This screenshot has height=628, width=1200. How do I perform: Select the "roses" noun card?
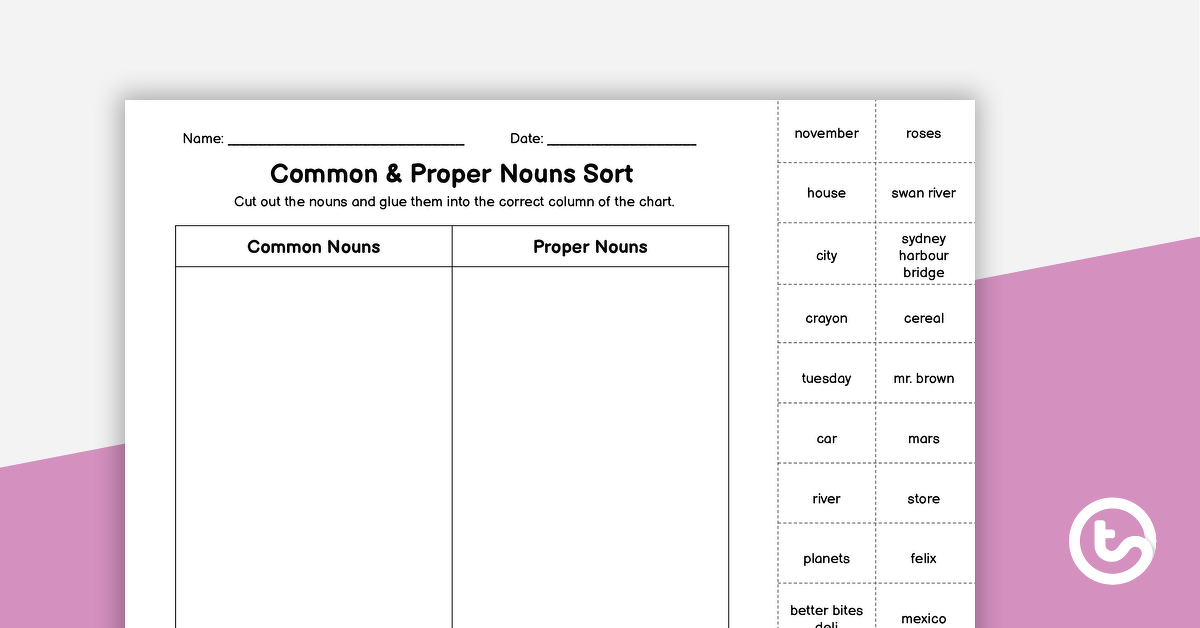pos(923,132)
